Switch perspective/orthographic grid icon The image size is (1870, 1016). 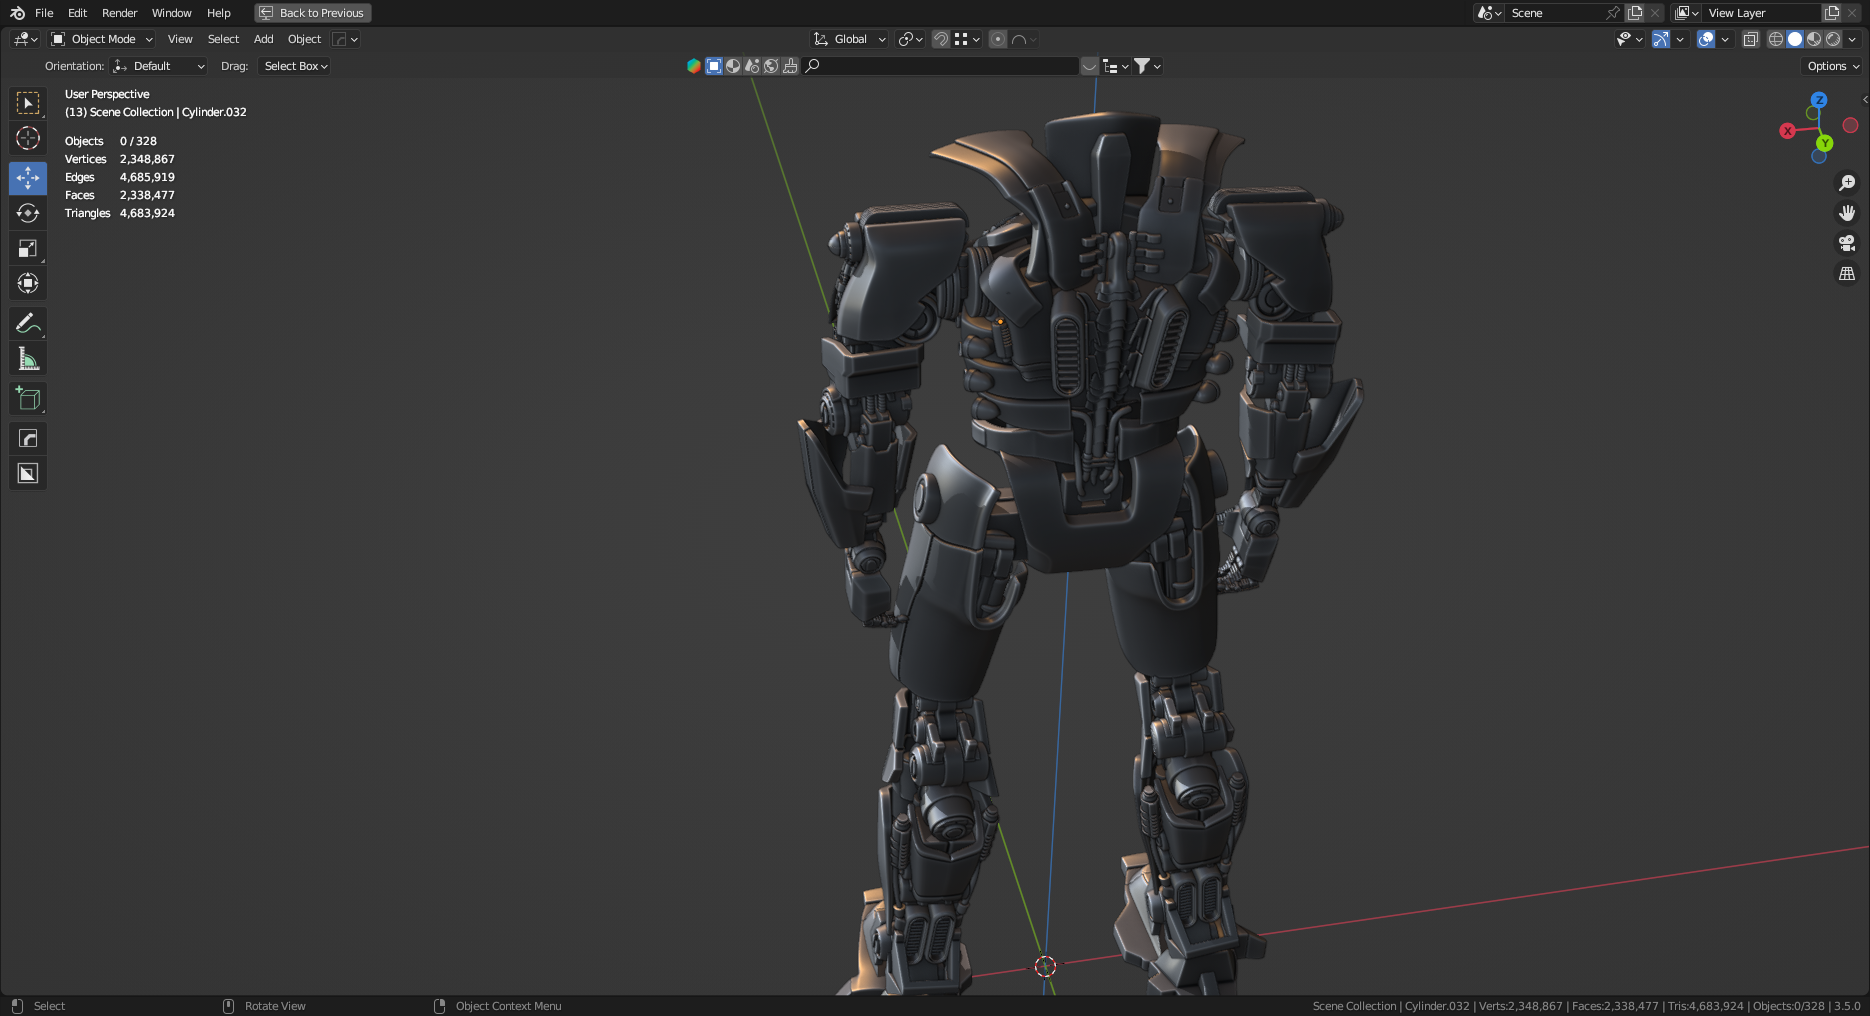click(x=1847, y=273)
